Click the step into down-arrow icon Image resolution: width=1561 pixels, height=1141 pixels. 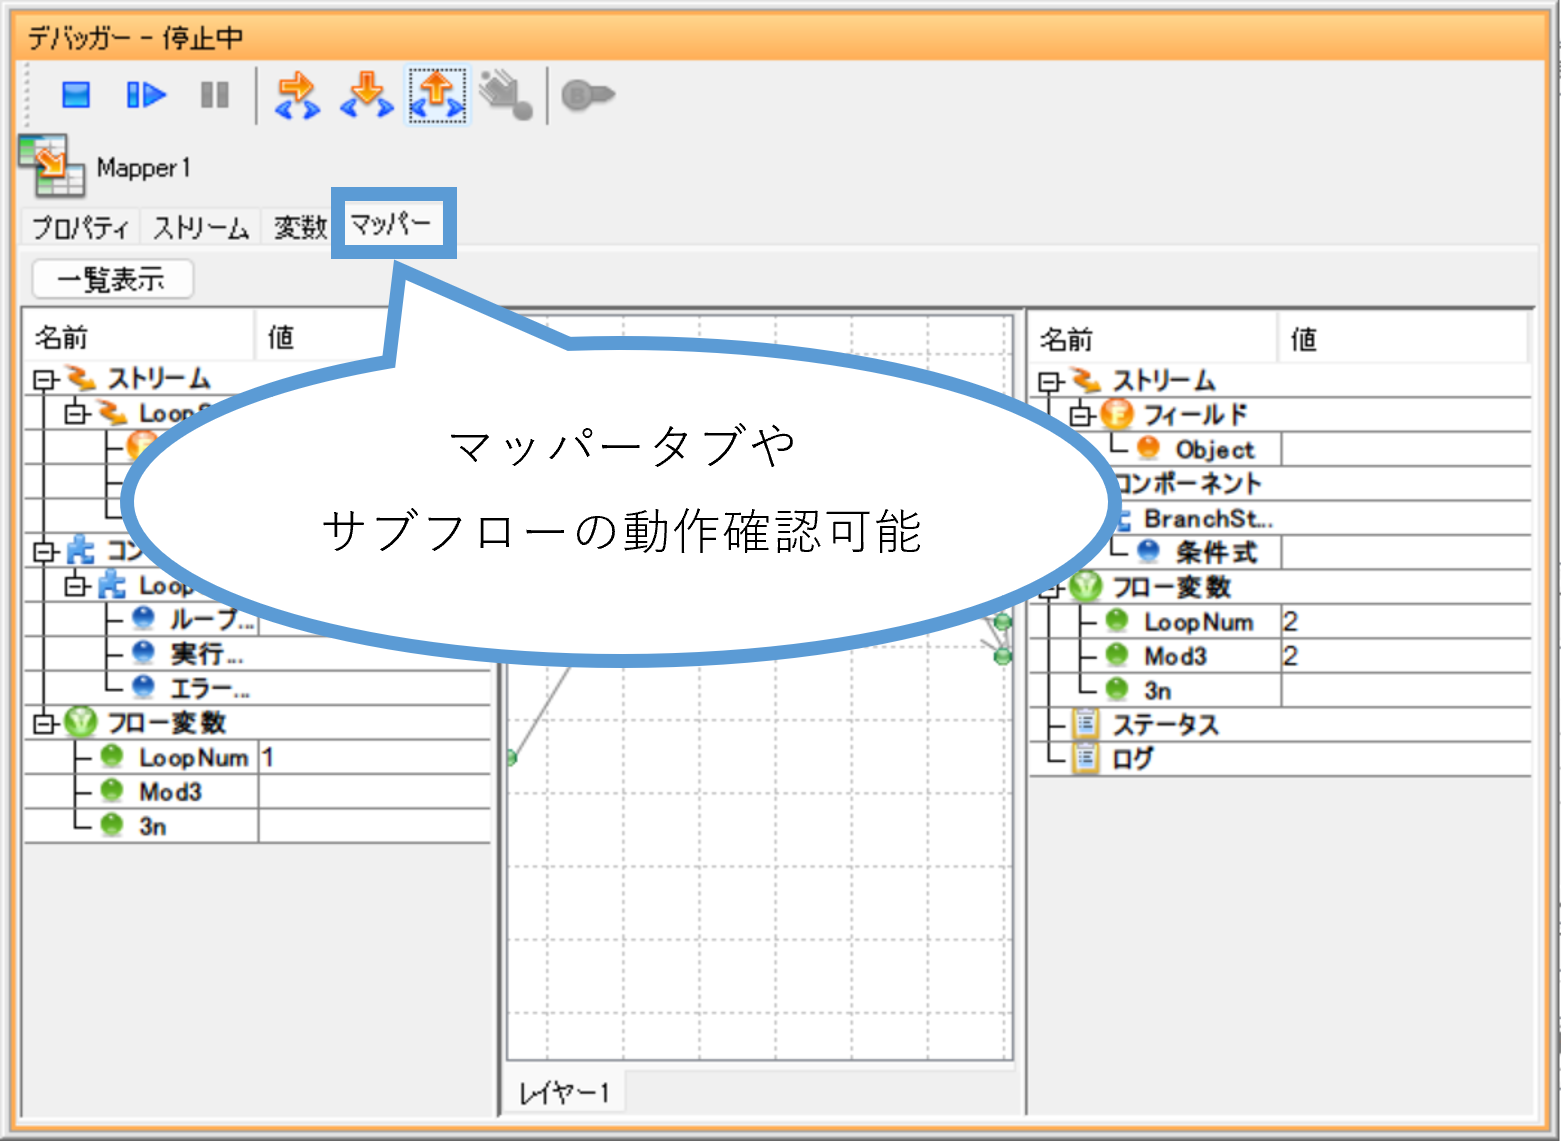367,96
